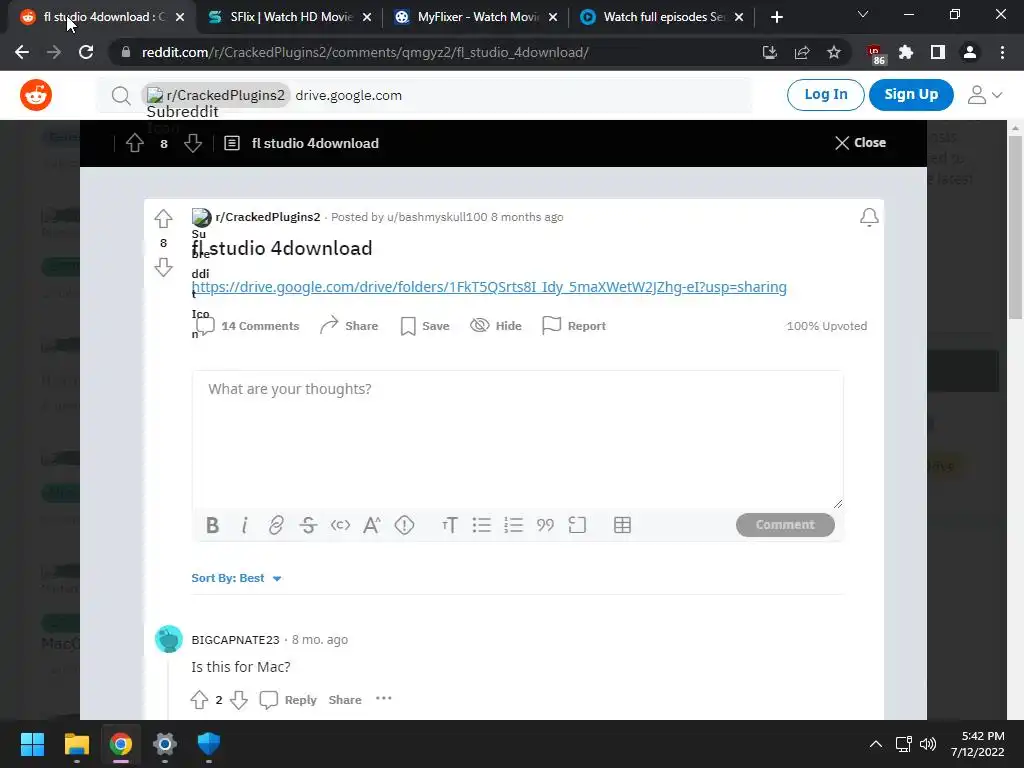This screenshot has height=768, width=1024.
Task: Reply to BIGCAPNATE23's comment
Action: point(288,700)
